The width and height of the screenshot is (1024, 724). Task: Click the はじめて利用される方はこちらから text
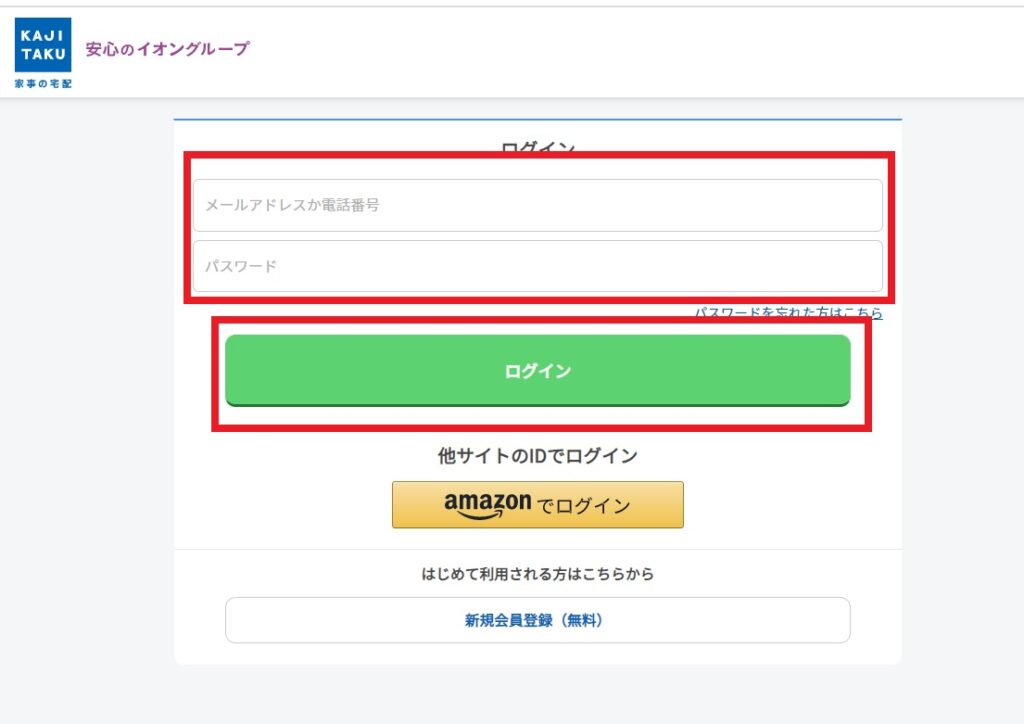click(537, 574)
